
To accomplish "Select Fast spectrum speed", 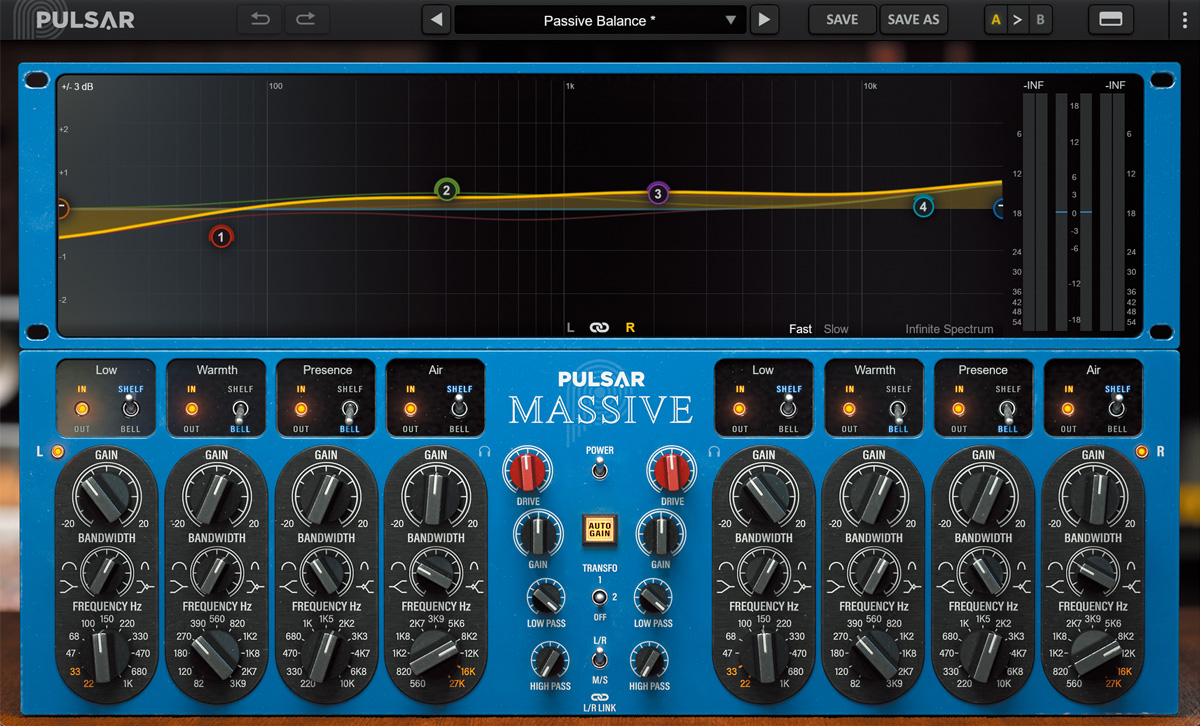I will [800, 329].
